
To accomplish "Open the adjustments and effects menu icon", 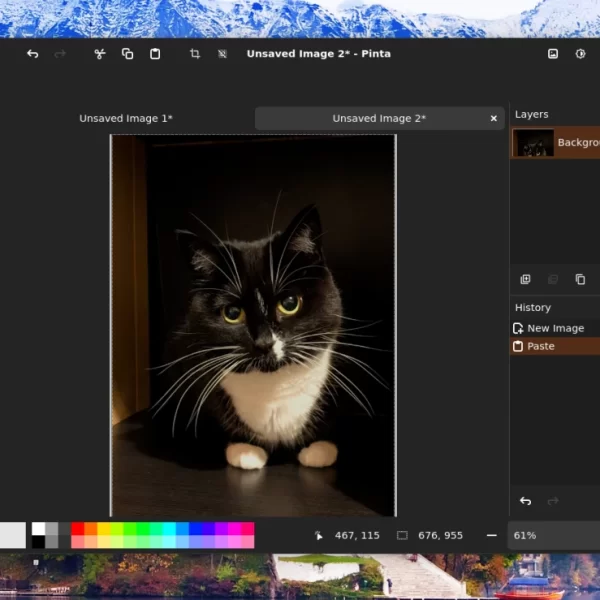I will (x=581, y=54).
